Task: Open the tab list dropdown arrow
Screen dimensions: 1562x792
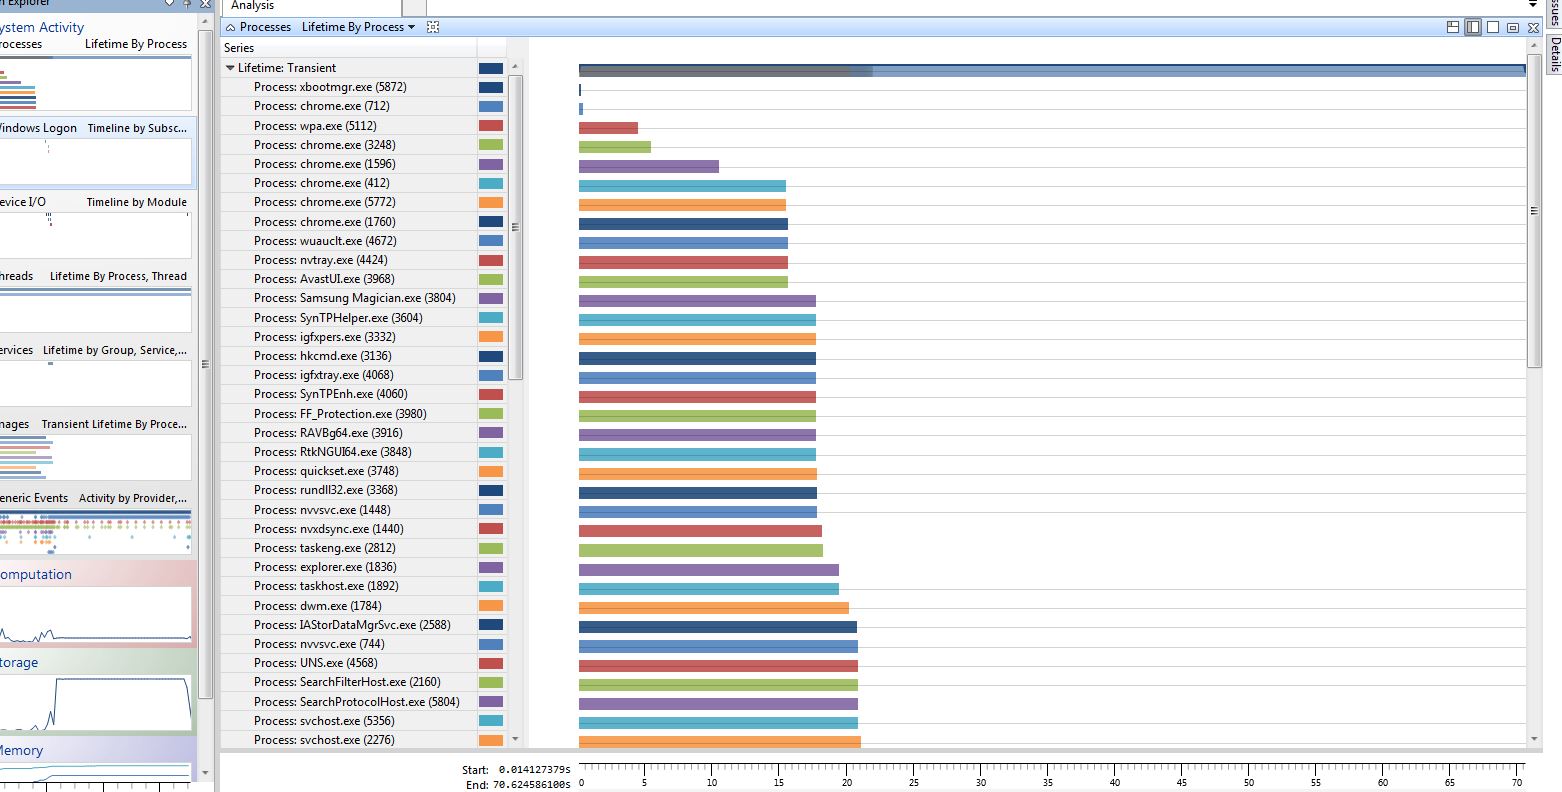Action: 1534,5
